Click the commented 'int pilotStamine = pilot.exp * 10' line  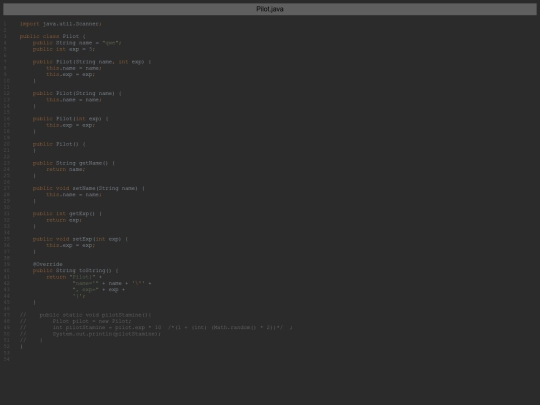pyautogui.click(x=156, y=328)
